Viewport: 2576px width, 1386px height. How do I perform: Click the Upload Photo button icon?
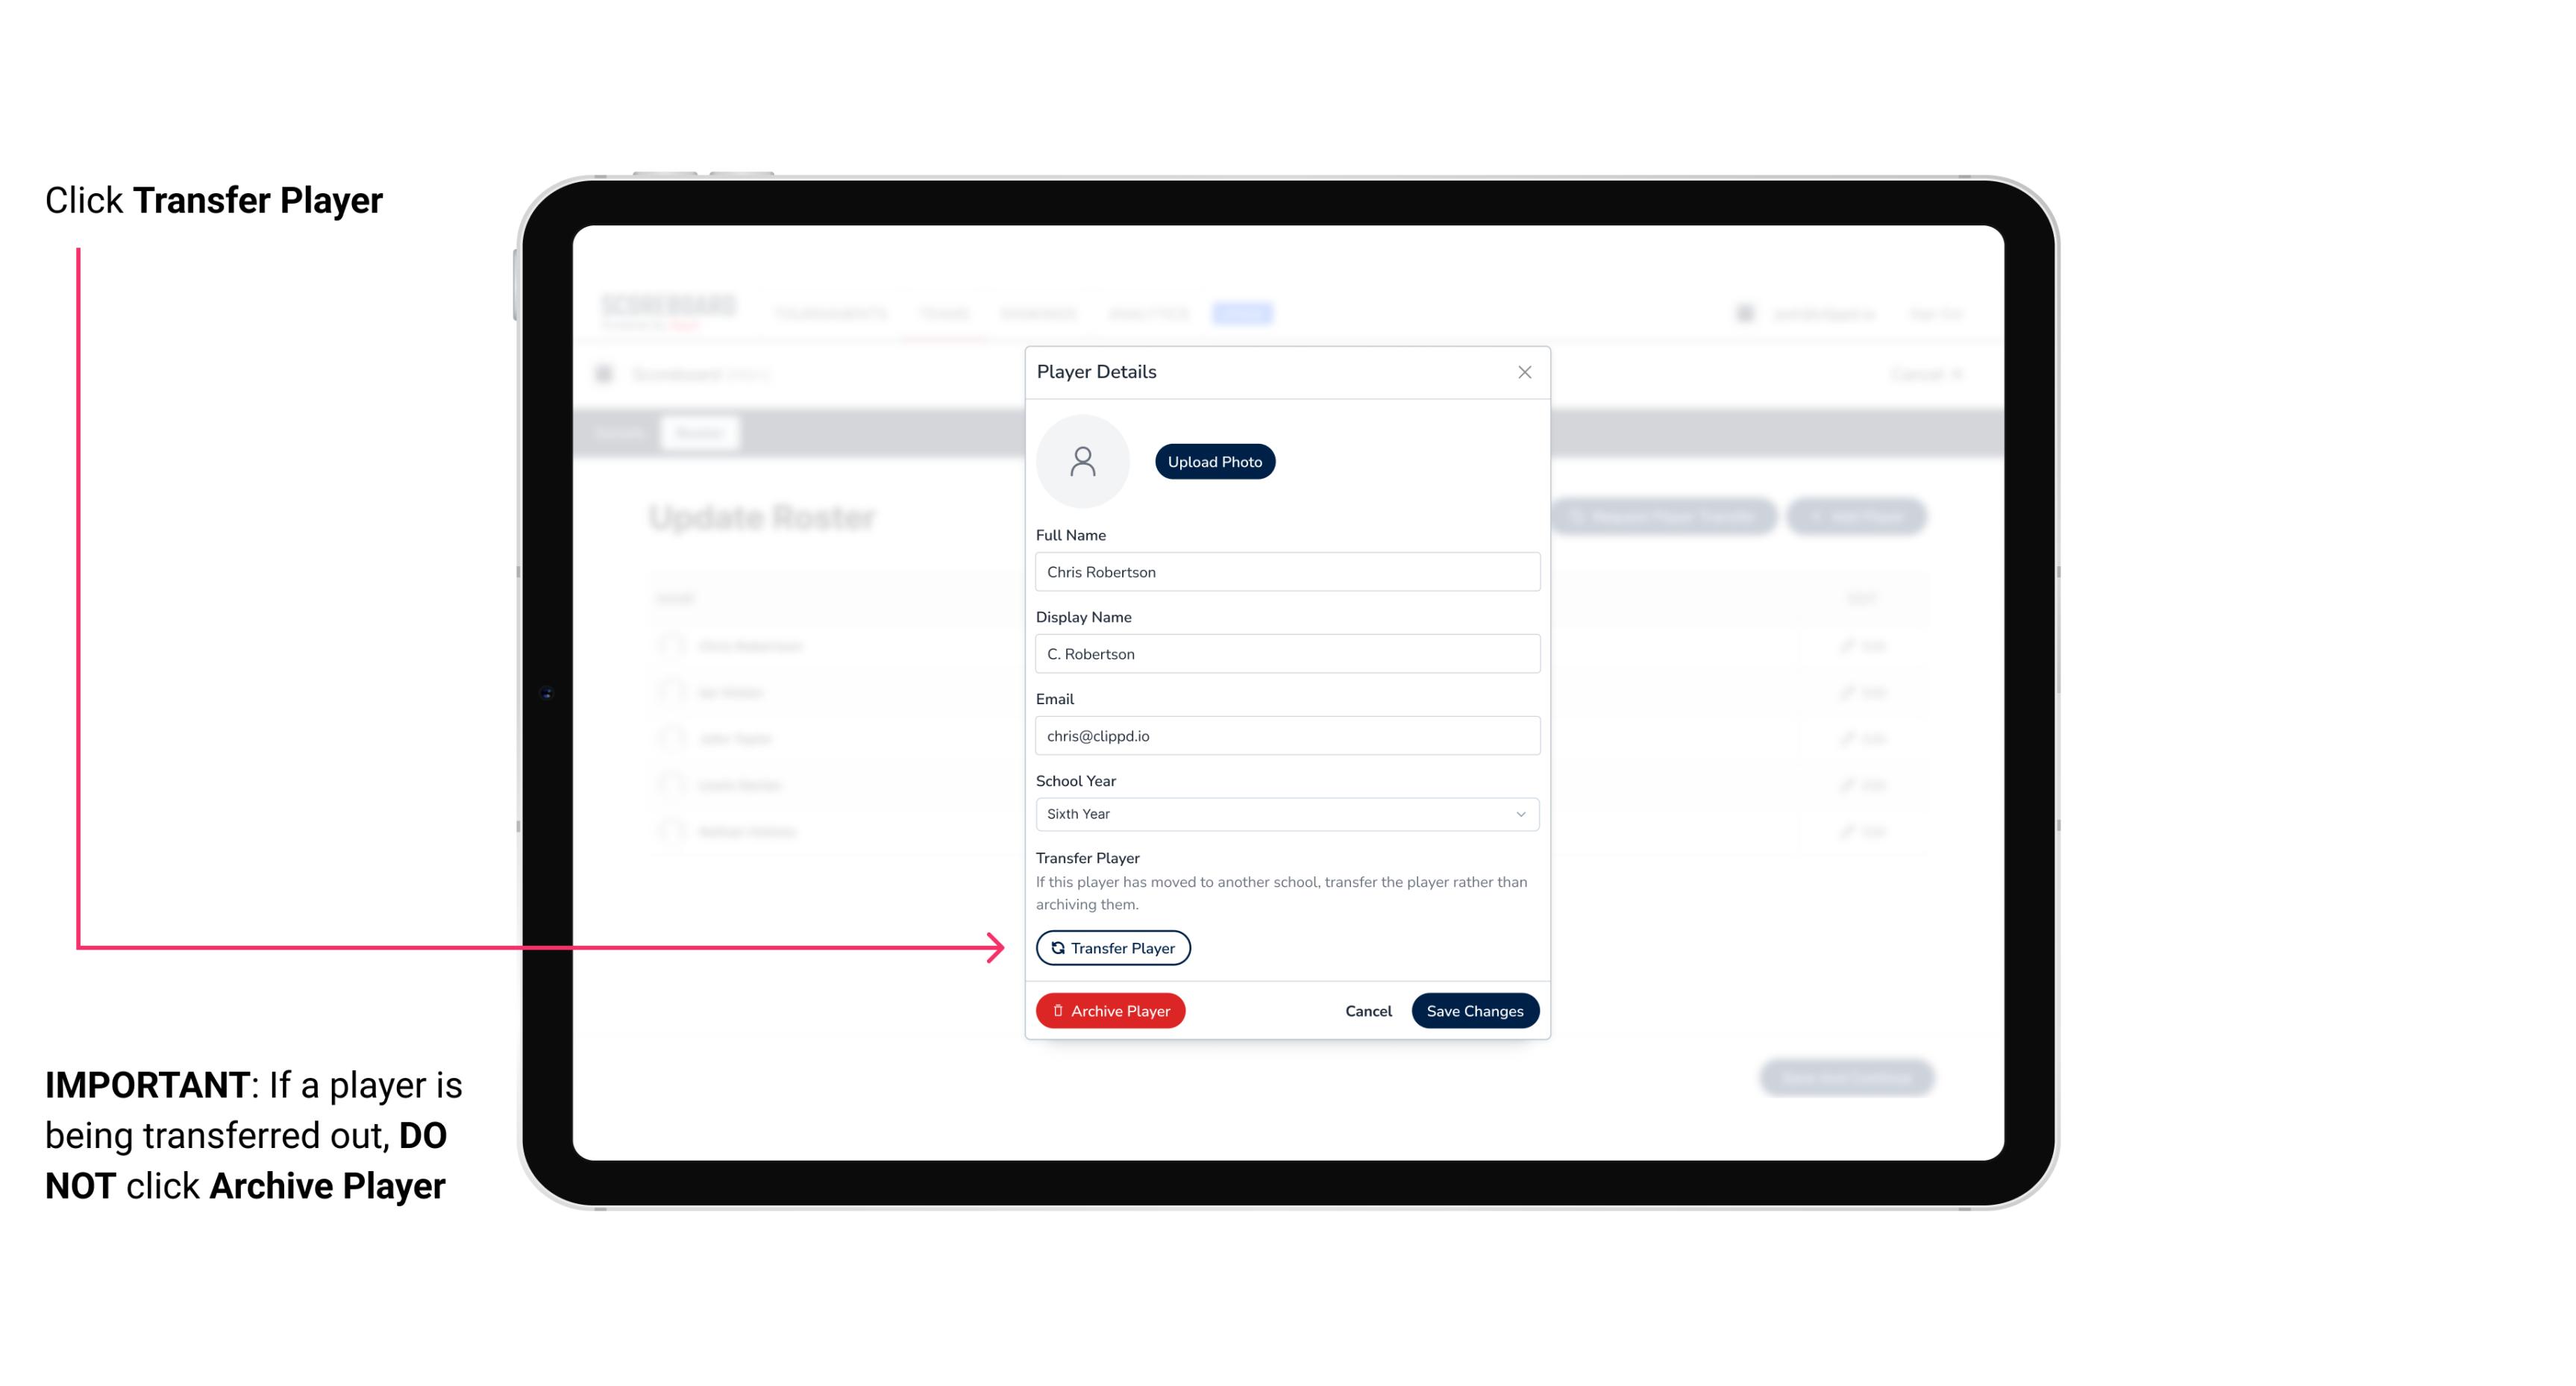click(1215, 462)
